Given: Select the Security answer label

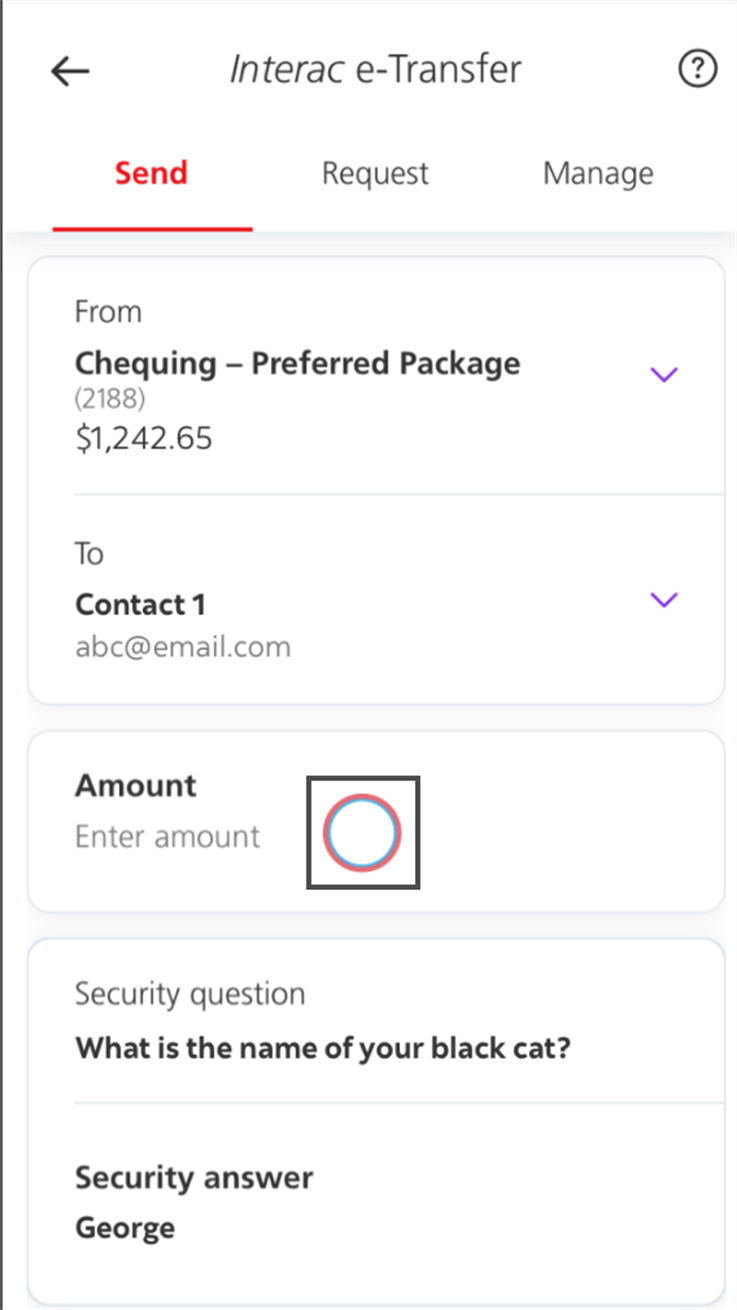Looking at the screenshot, I should pyautogui.click(x=194, y=1178).
